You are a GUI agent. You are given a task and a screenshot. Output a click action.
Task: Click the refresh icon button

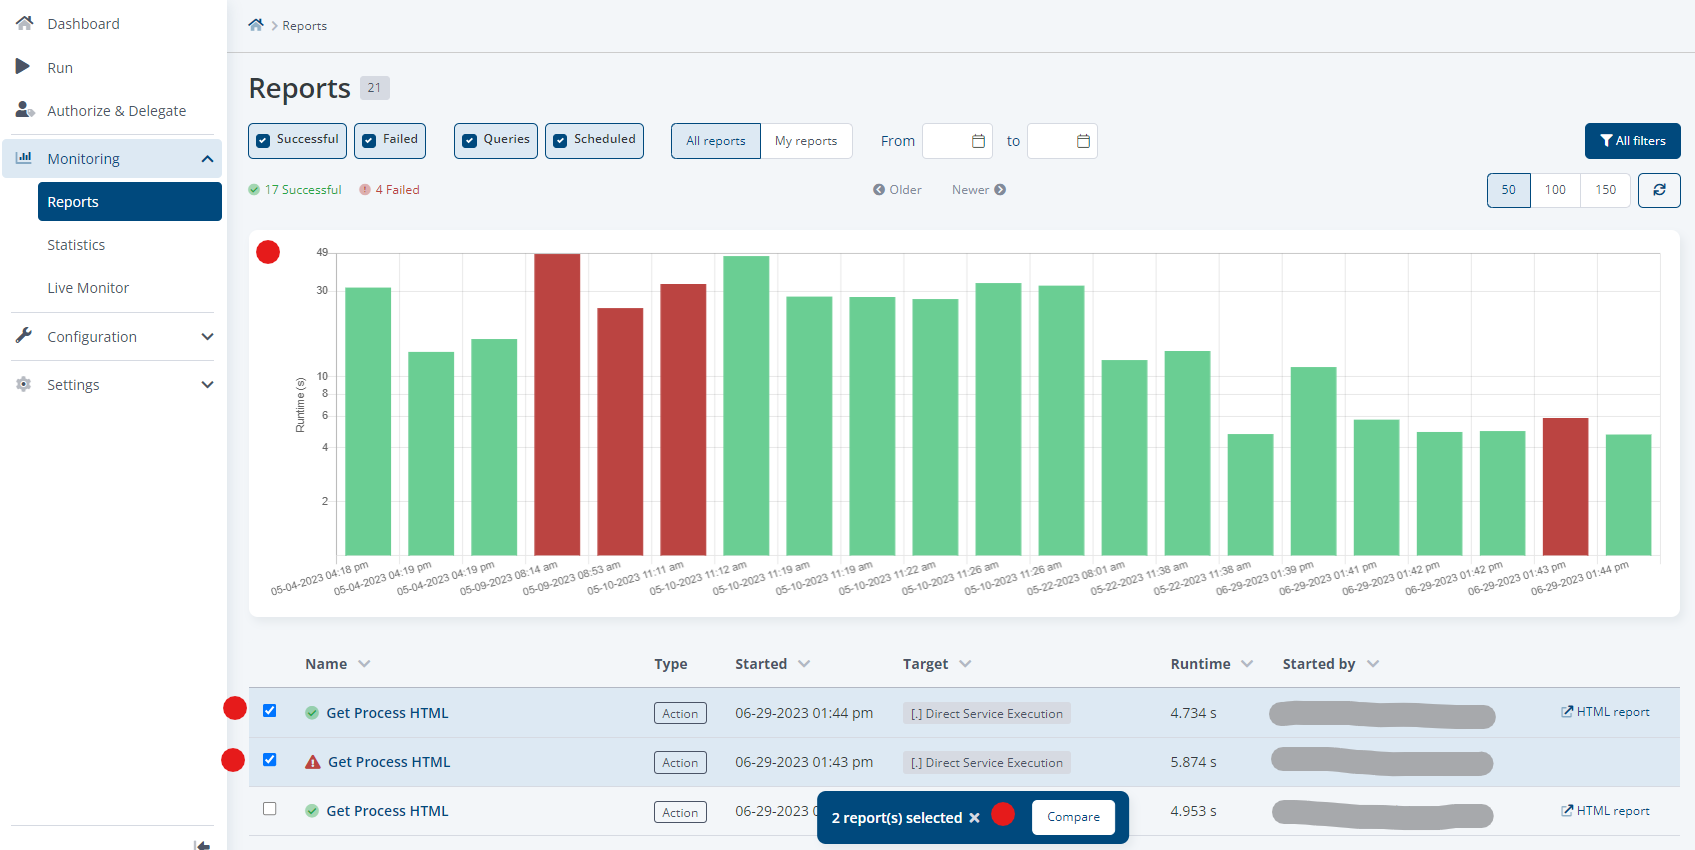pyautogui.click(x=1659, y=190)
